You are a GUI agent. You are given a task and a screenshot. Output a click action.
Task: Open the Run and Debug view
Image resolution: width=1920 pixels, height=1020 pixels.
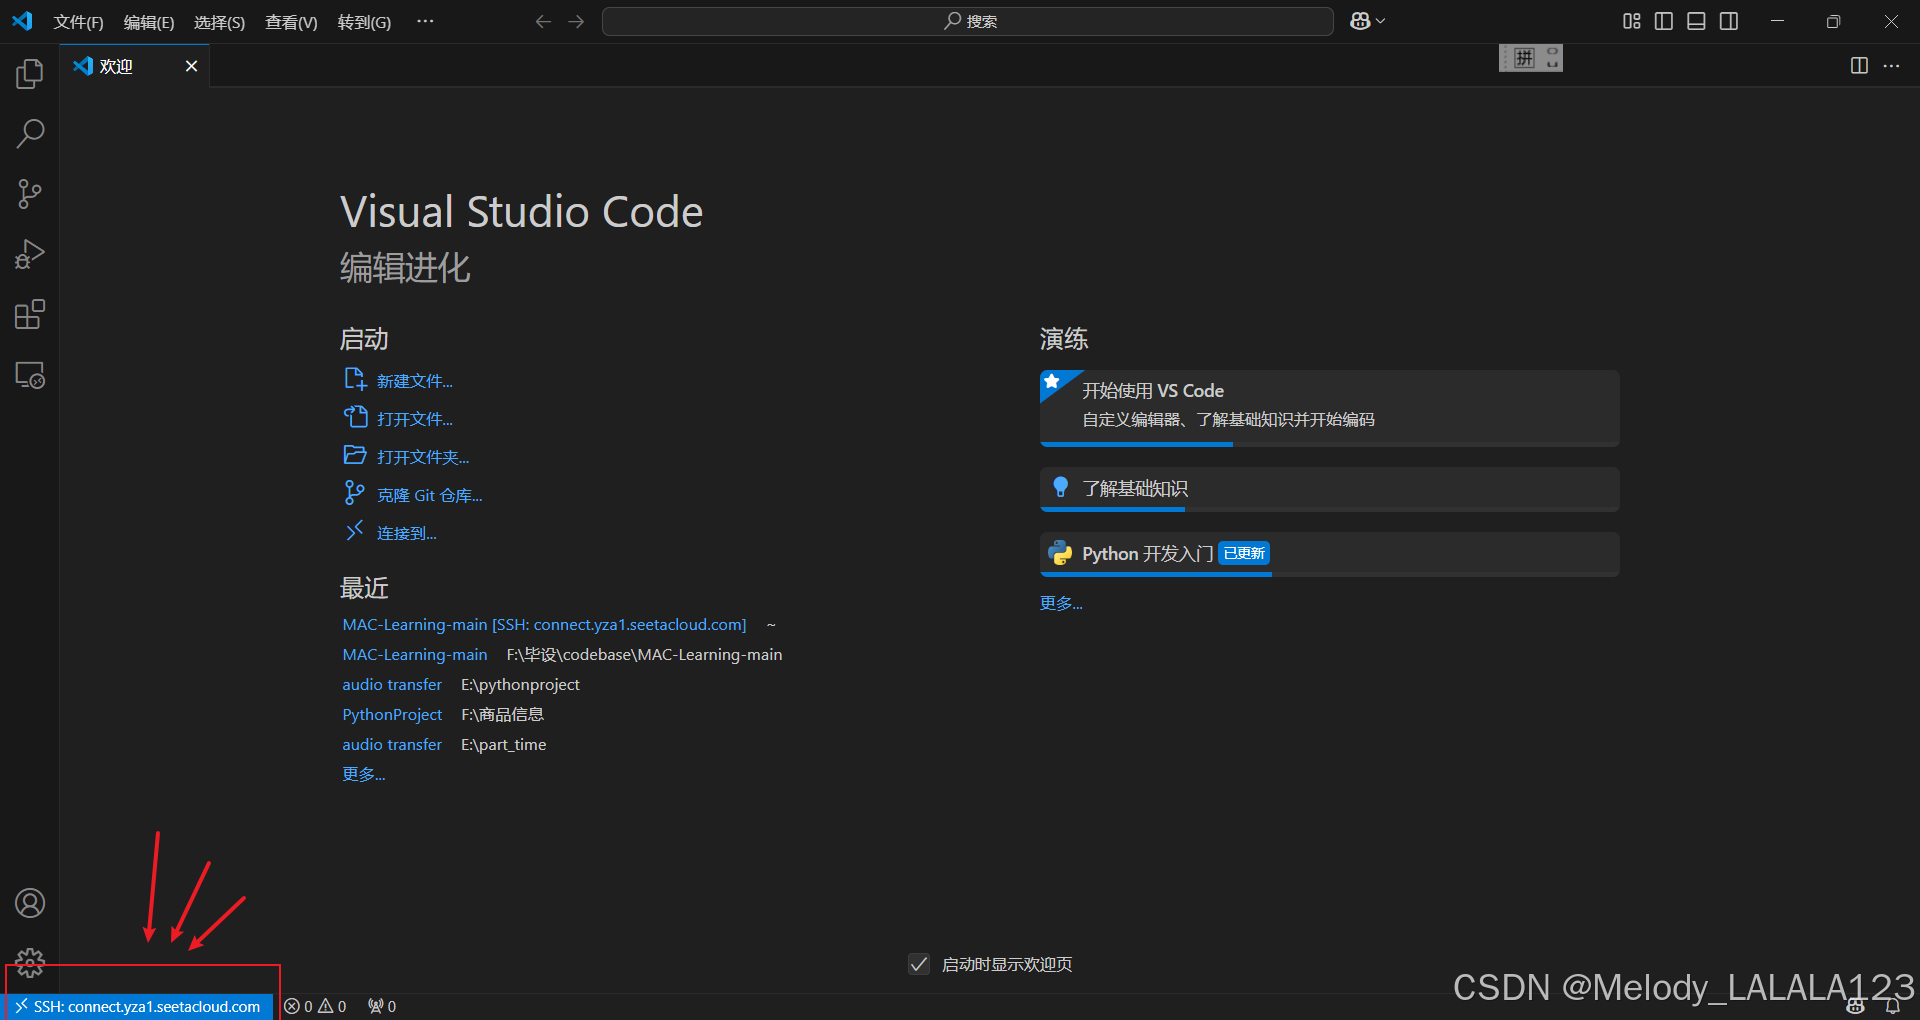pos(30,254)
